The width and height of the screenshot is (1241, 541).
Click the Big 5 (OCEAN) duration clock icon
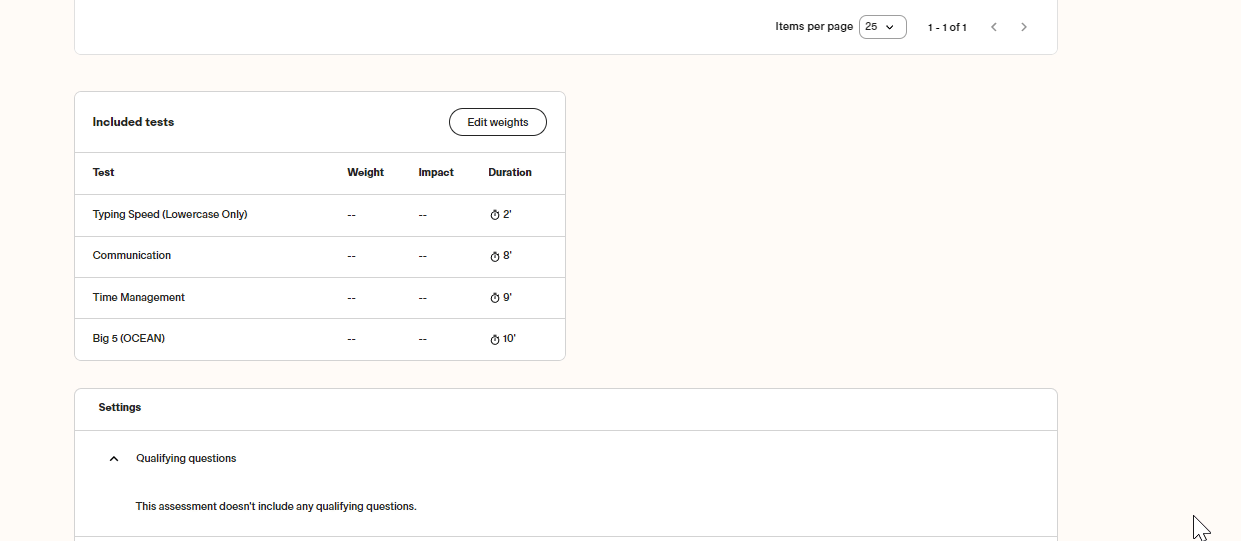[494, 340]
